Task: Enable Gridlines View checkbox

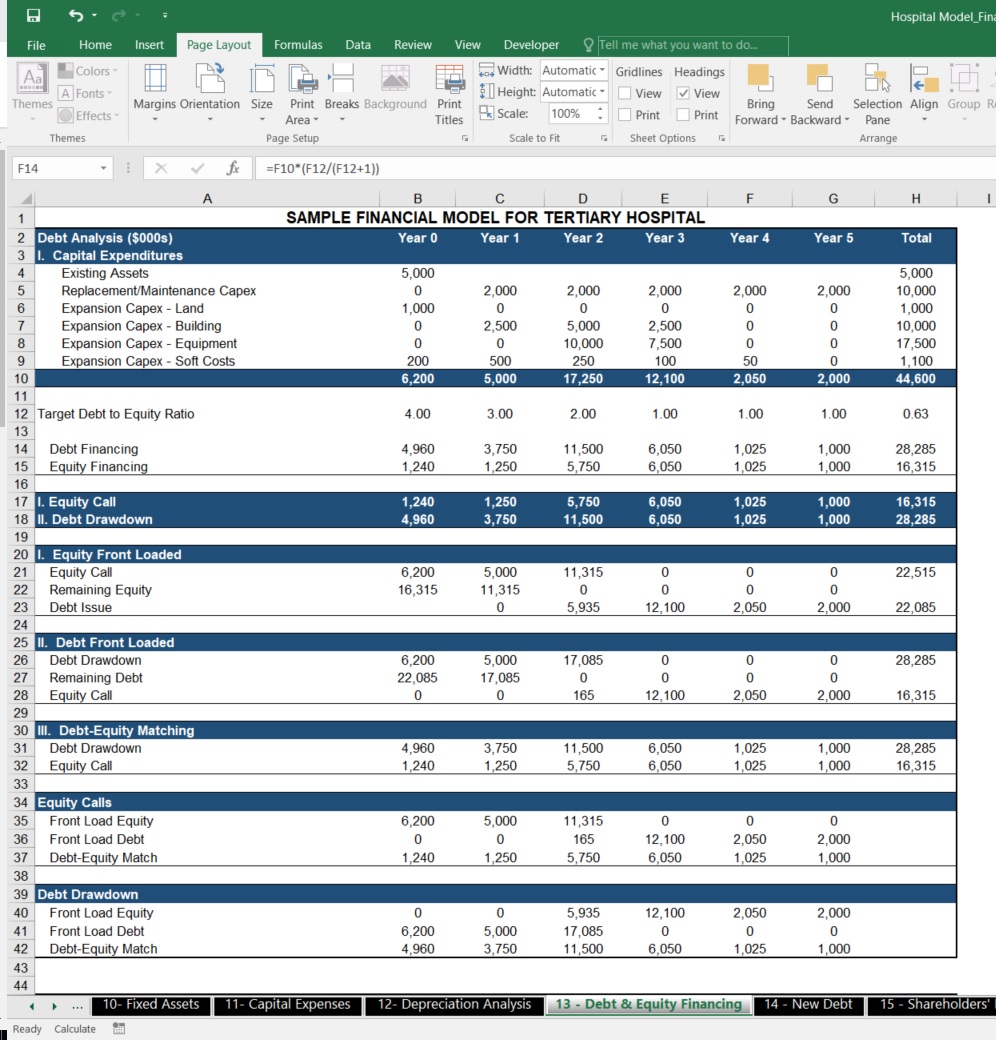Action: tap(624, 94)
